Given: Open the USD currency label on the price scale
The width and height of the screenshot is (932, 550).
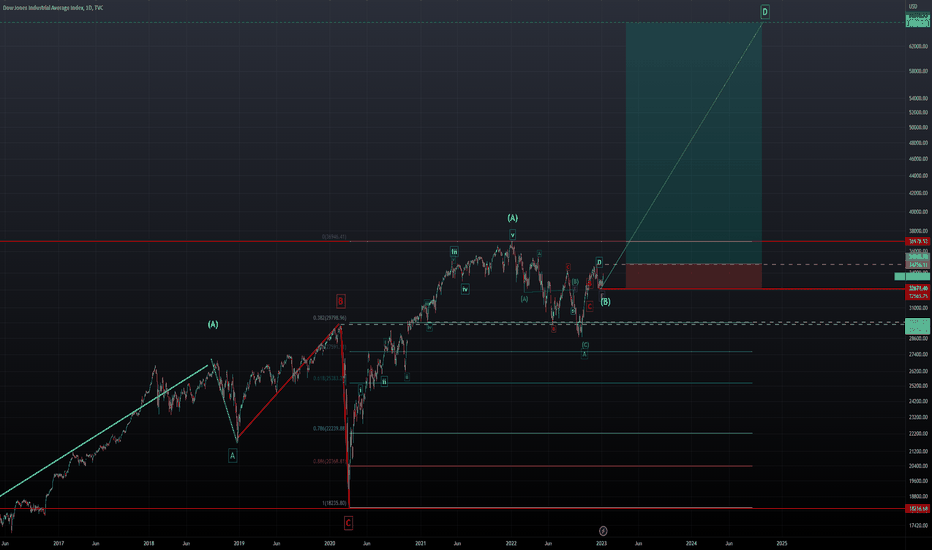Looking at the screenshot, I should pyautogui.click(x=912, y=7).
